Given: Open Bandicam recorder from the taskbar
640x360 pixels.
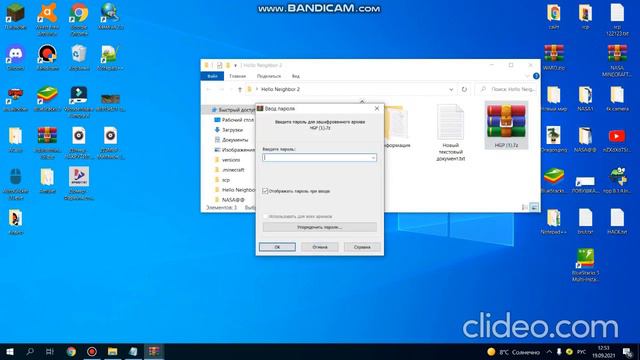Looking at the screenshot, I should click(x=92, y=352).
